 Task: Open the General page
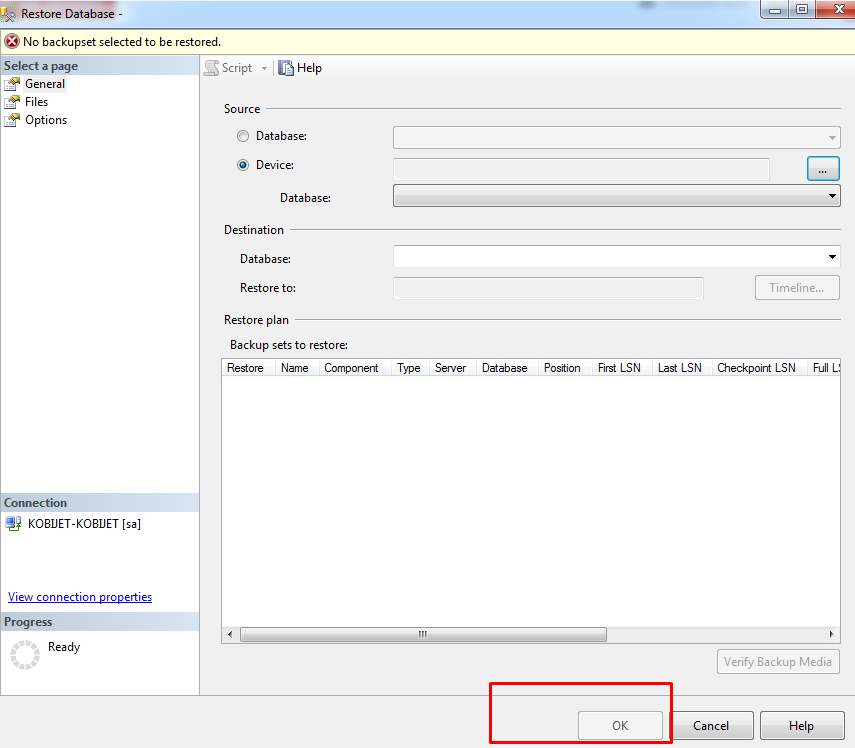45,84
